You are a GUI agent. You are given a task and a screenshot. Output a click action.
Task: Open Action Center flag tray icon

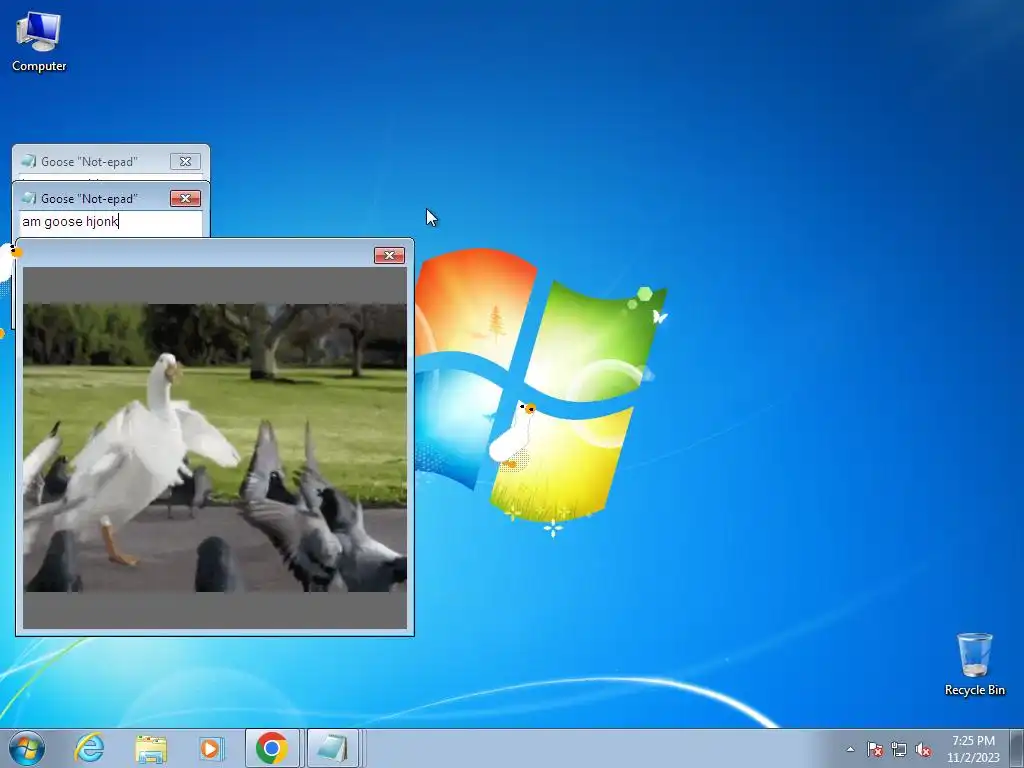coord(875,749)
